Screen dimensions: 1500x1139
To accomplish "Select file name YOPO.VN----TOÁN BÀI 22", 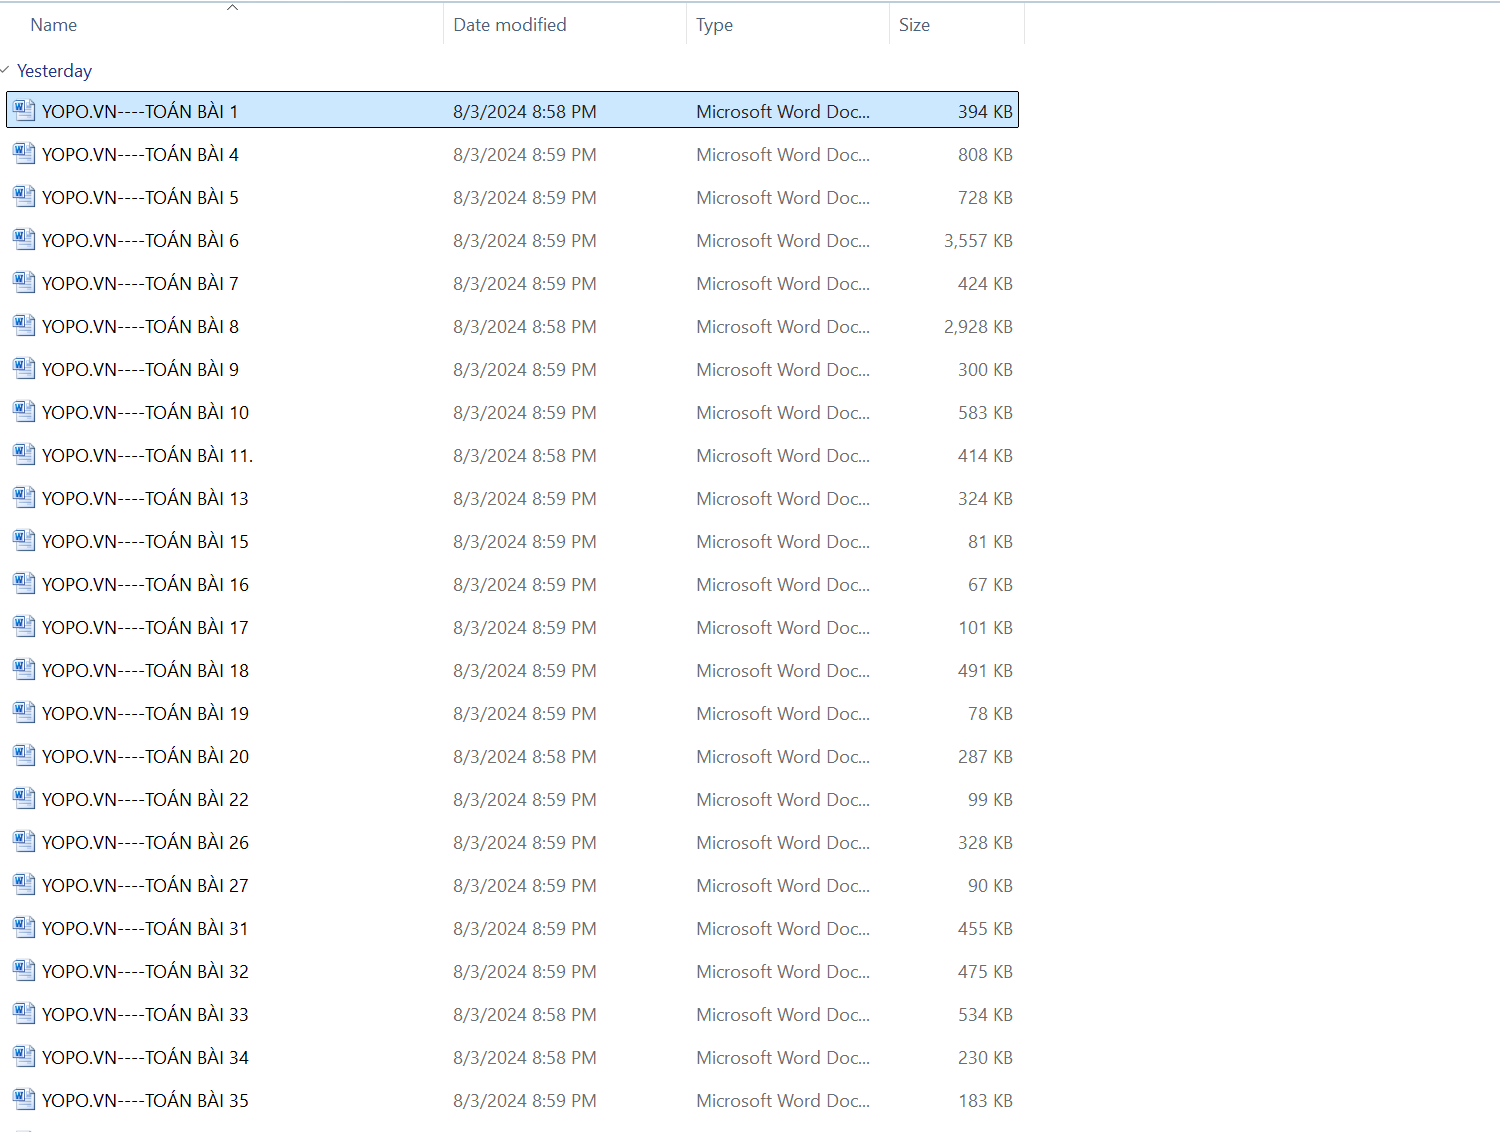I will 145,799.
